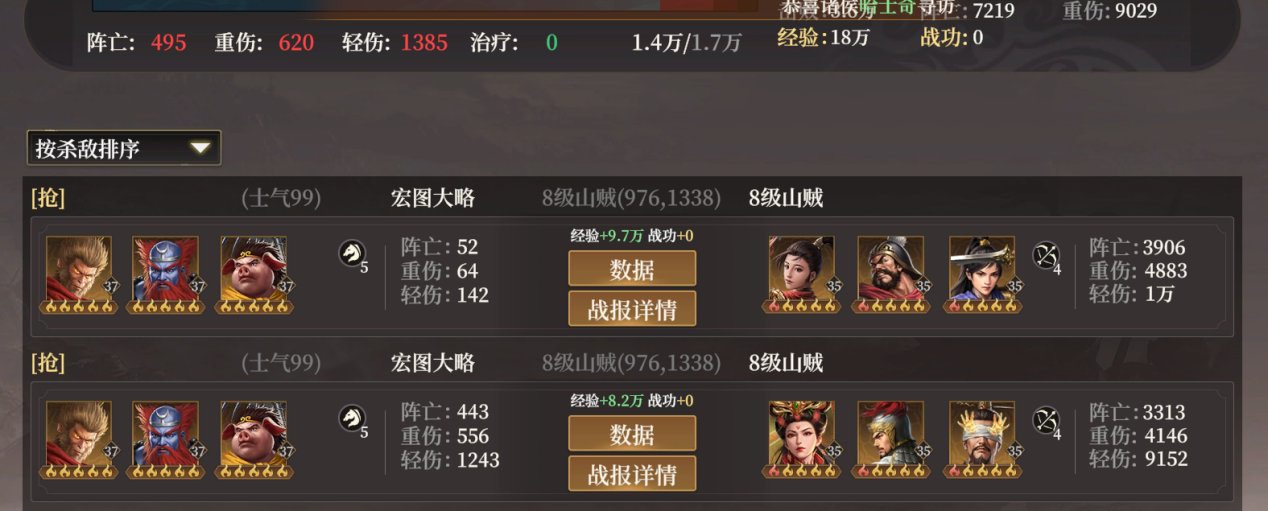The image size is (1268, 511).
Task: Click cavalry troop icon in first battle
Action: (x=352, y=254)
